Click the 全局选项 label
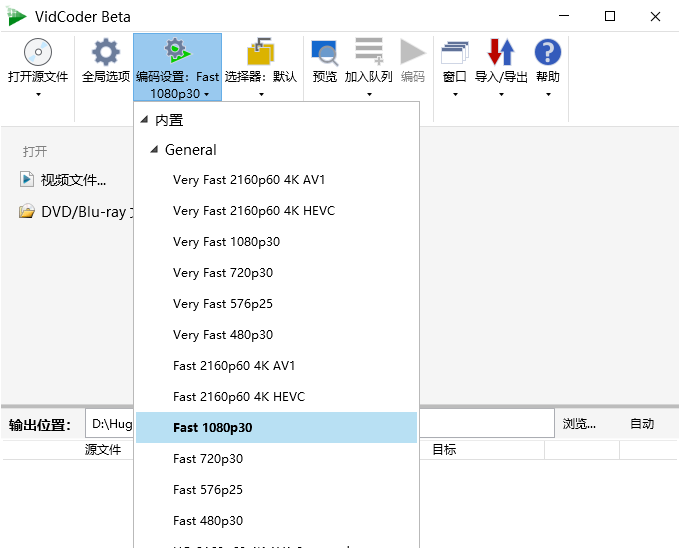 point(106,77)
